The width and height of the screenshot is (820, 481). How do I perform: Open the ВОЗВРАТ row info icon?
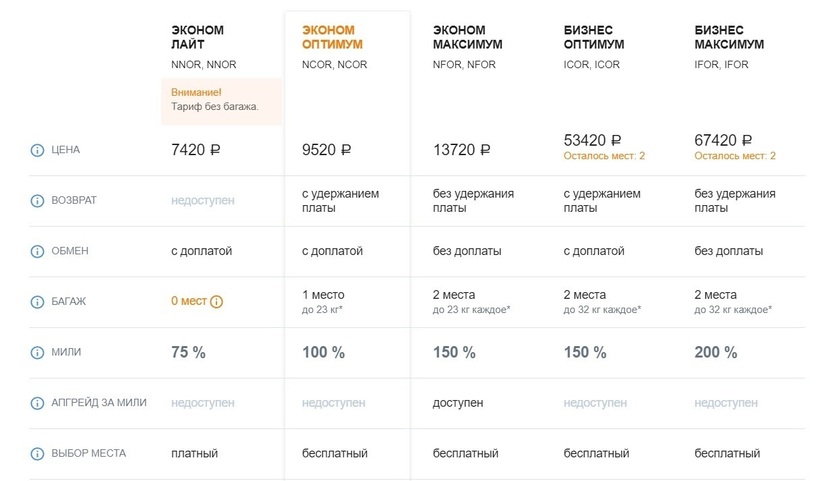[38, 201]
